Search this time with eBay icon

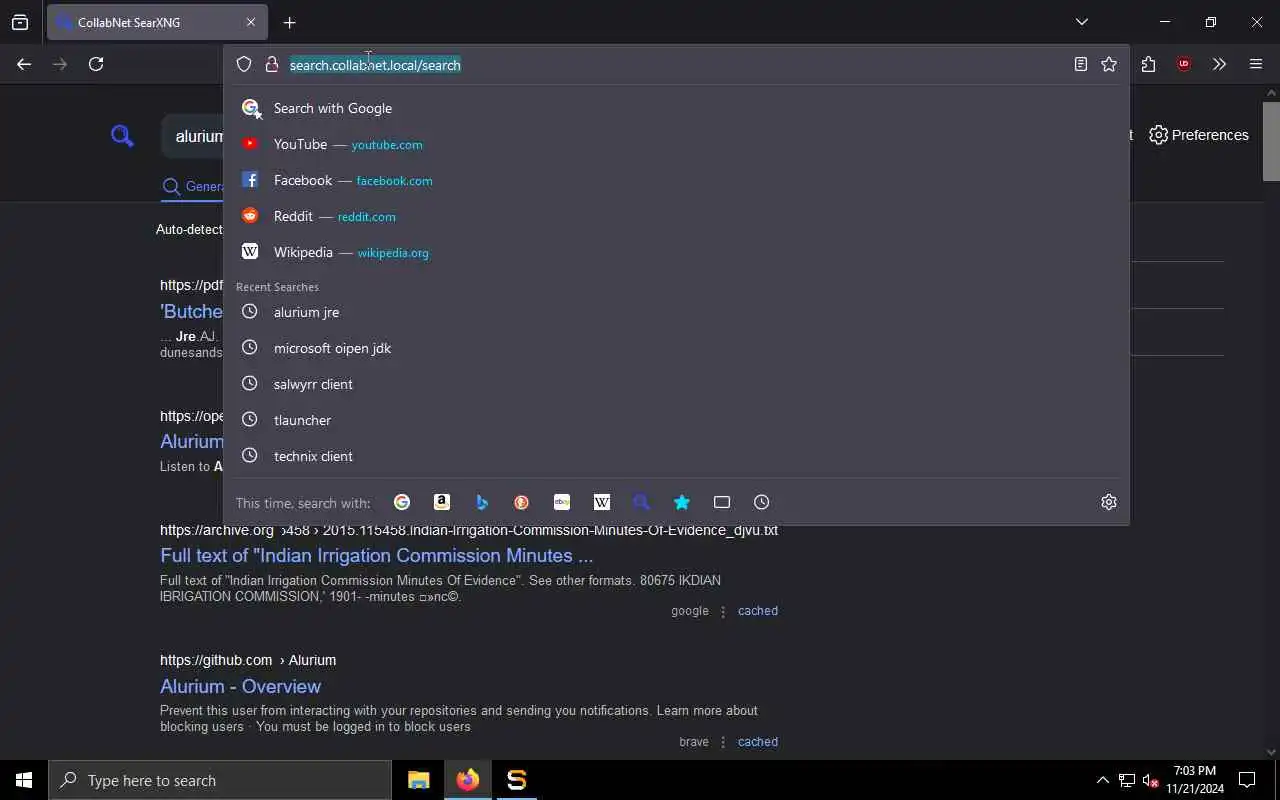point(562,502)
